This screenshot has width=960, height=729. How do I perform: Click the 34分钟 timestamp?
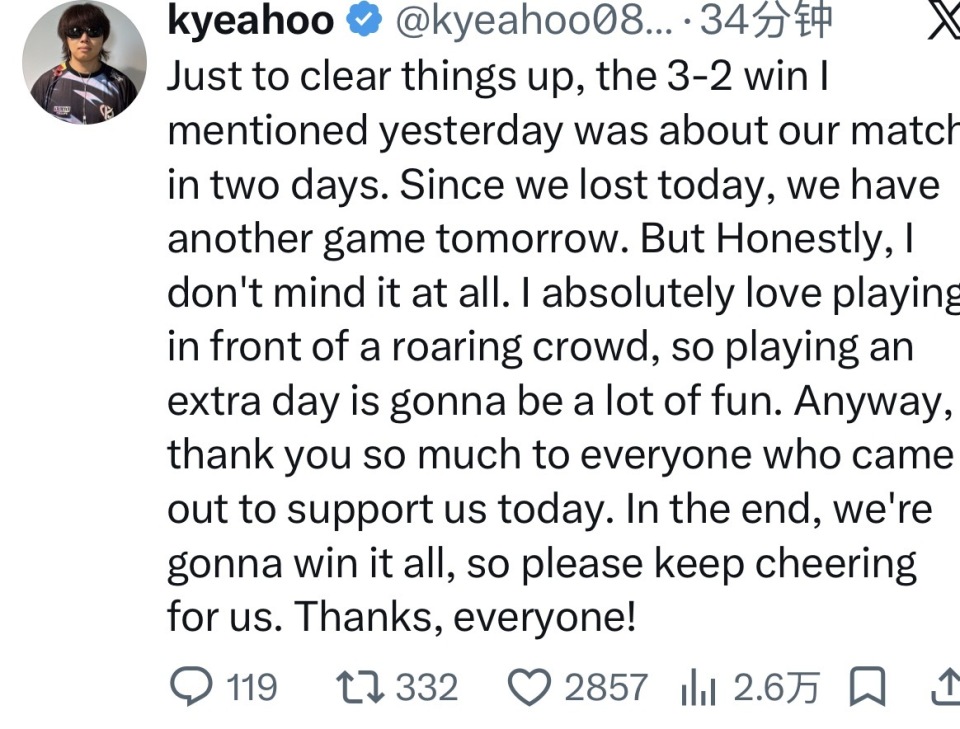(x=766, y=20)
